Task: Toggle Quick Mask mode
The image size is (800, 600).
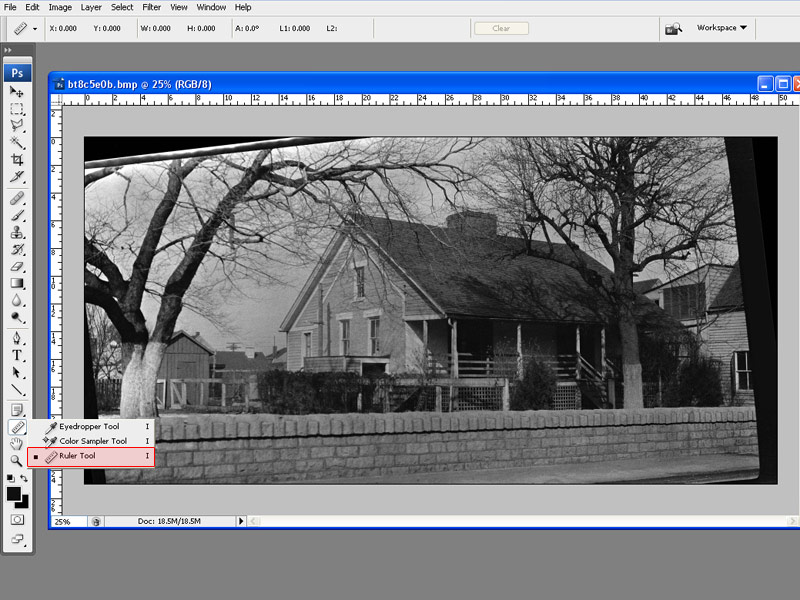Action: pos(17,519)
